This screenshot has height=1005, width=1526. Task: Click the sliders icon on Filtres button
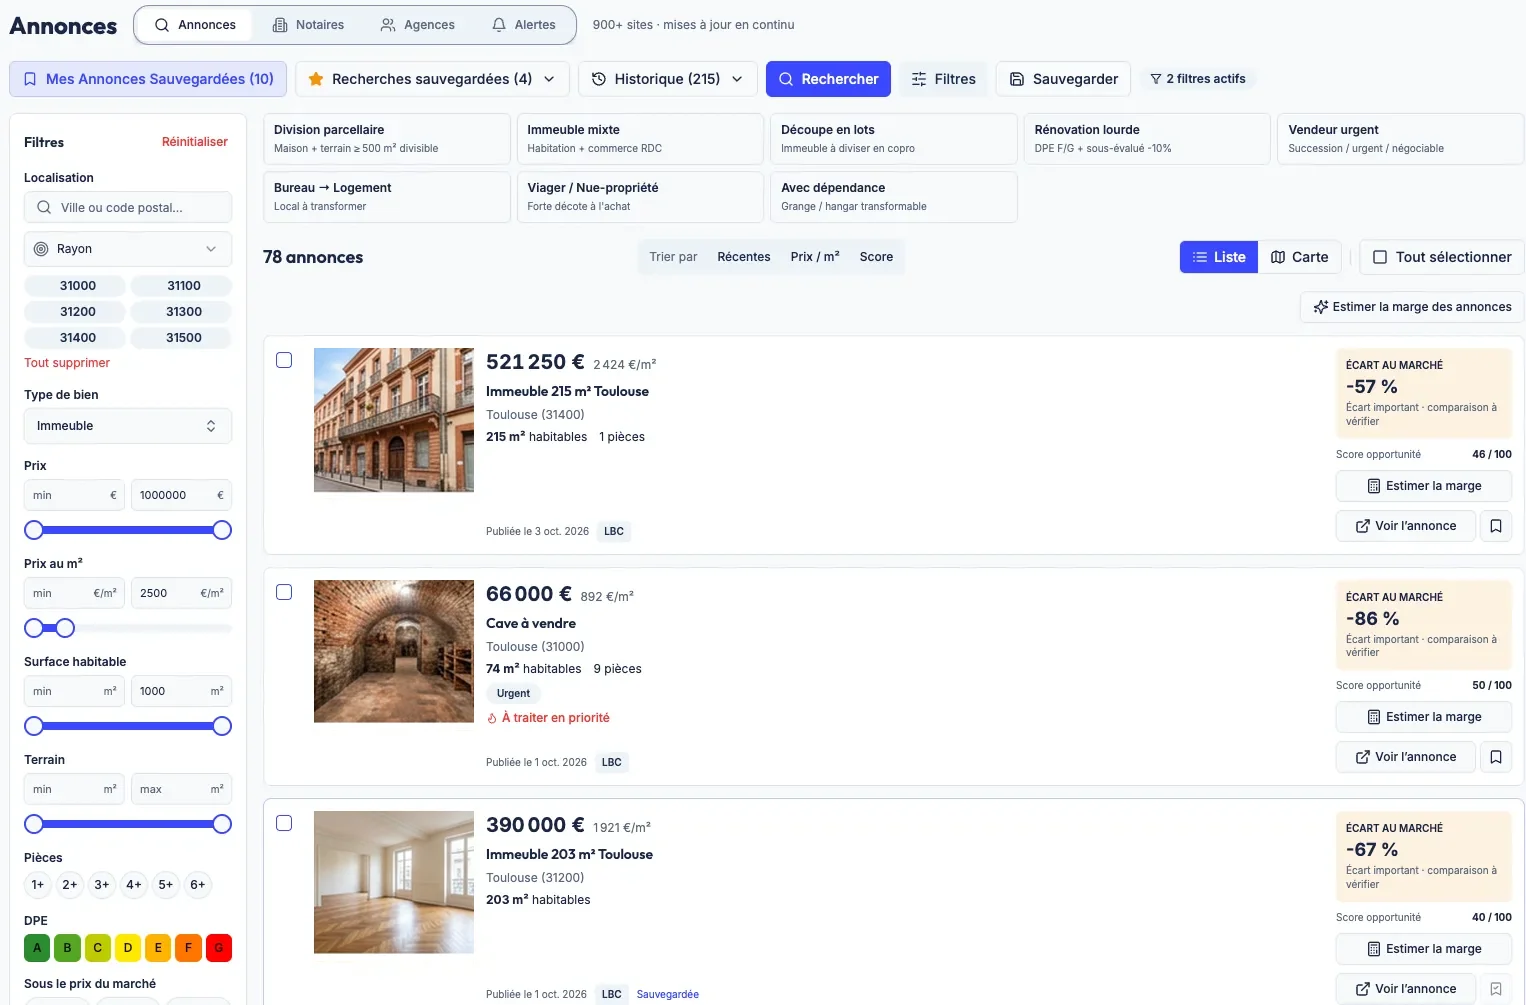(x=919, y=79)
